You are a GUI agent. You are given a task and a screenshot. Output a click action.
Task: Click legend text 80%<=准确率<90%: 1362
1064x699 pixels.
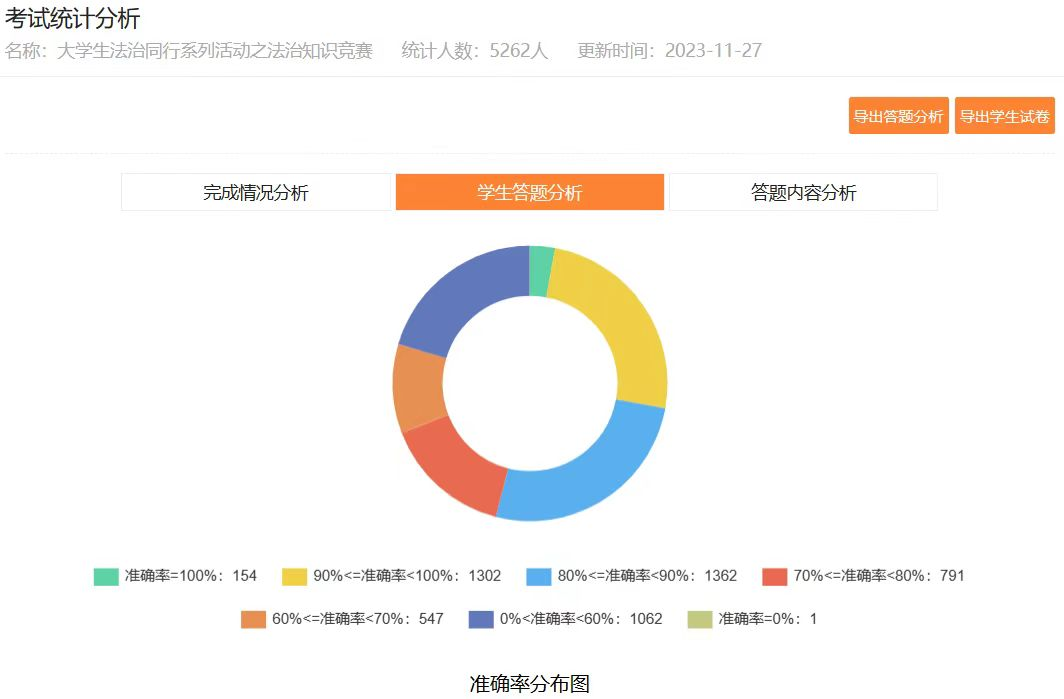click(647, 576)
